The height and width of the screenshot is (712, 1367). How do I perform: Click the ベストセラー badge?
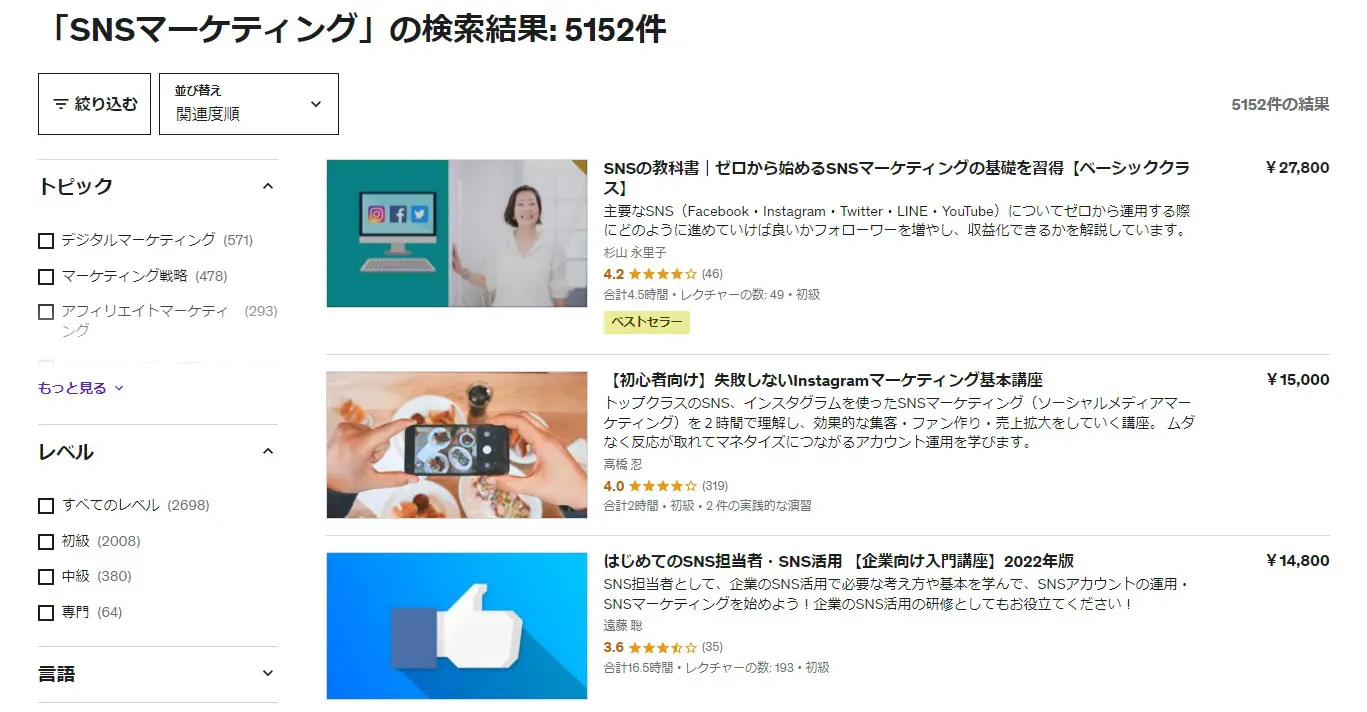tap(647, 322)
